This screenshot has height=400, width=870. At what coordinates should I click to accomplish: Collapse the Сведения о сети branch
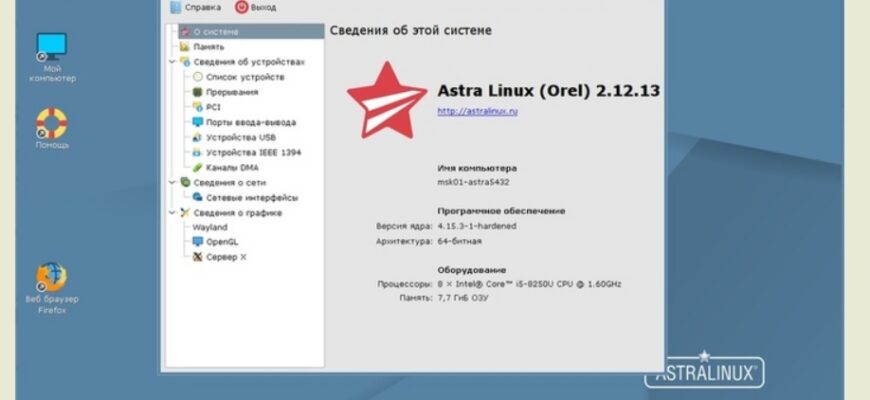(x=172, y=183)
